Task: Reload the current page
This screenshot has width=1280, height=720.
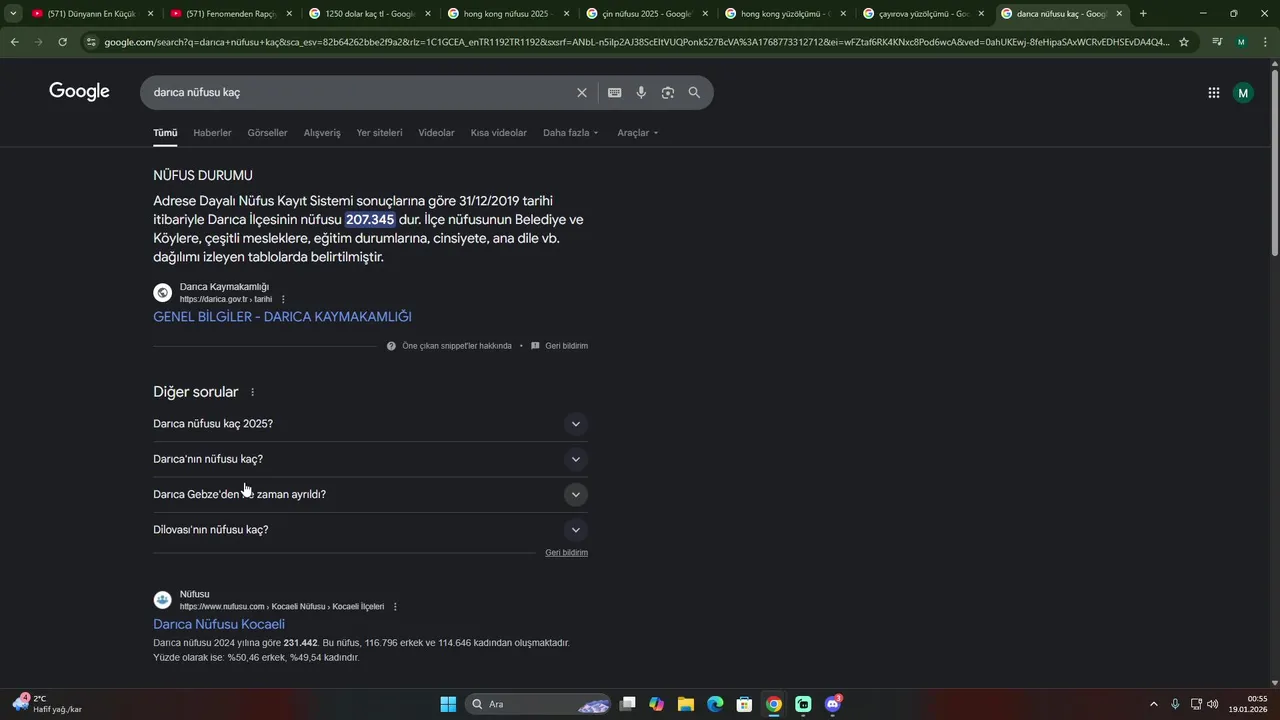Action: pos(62,42)
